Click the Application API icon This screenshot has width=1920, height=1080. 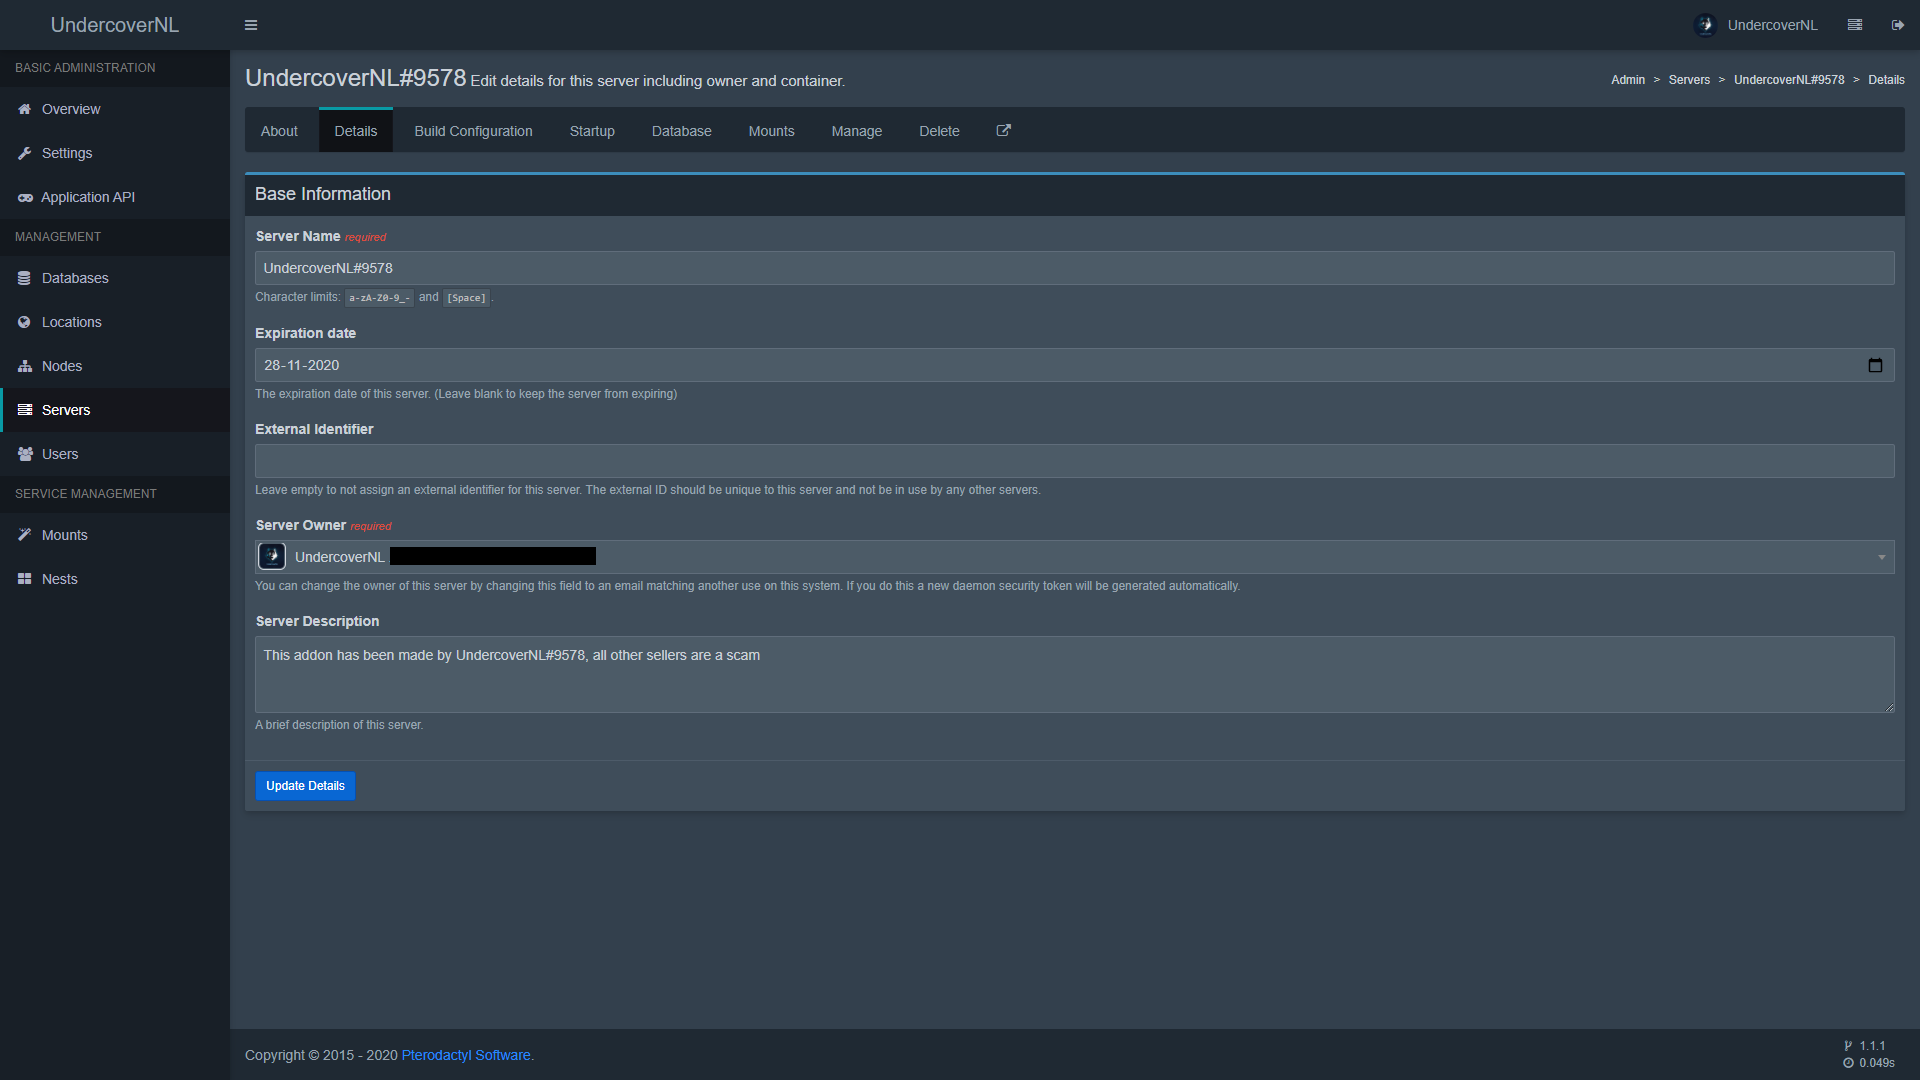(x=24, y=197)
